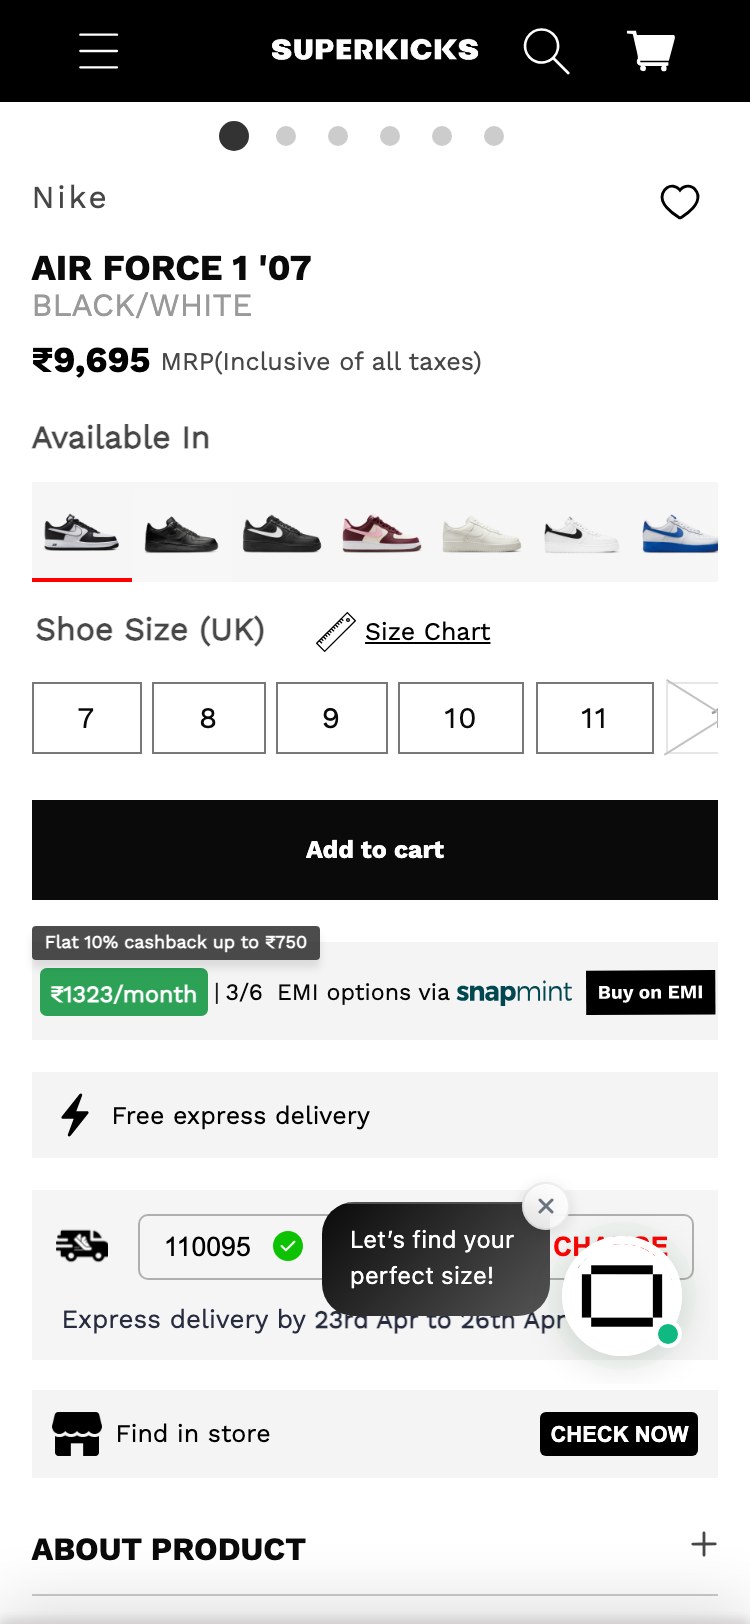Click the search icon in the header

(546, 50)
